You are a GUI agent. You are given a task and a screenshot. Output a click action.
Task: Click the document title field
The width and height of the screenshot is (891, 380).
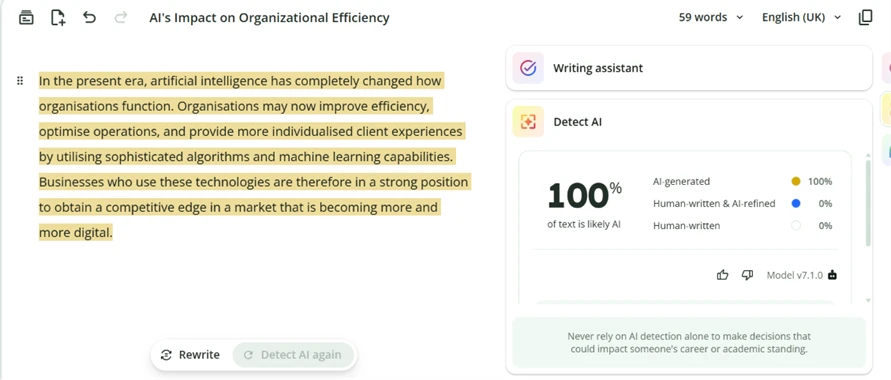coord(269,18)
